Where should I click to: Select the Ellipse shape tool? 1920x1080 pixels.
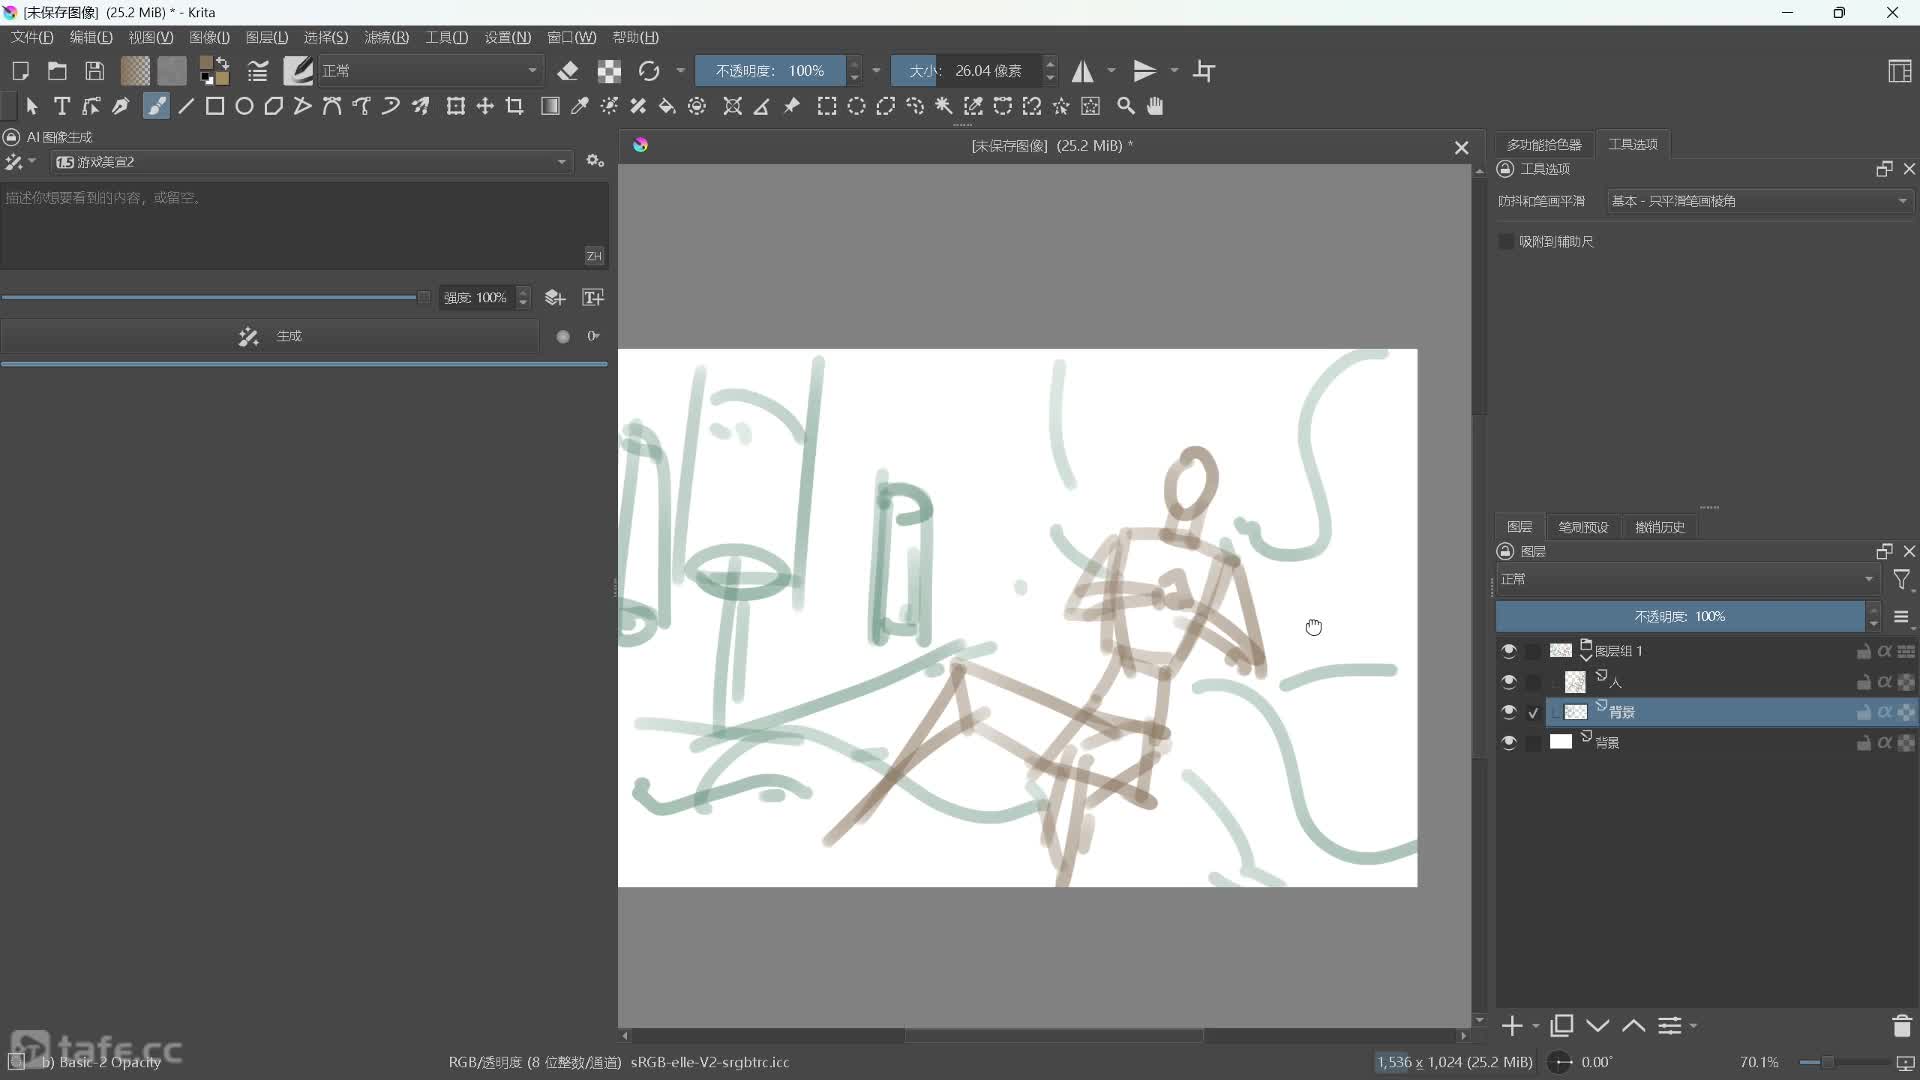coord(244,106)
